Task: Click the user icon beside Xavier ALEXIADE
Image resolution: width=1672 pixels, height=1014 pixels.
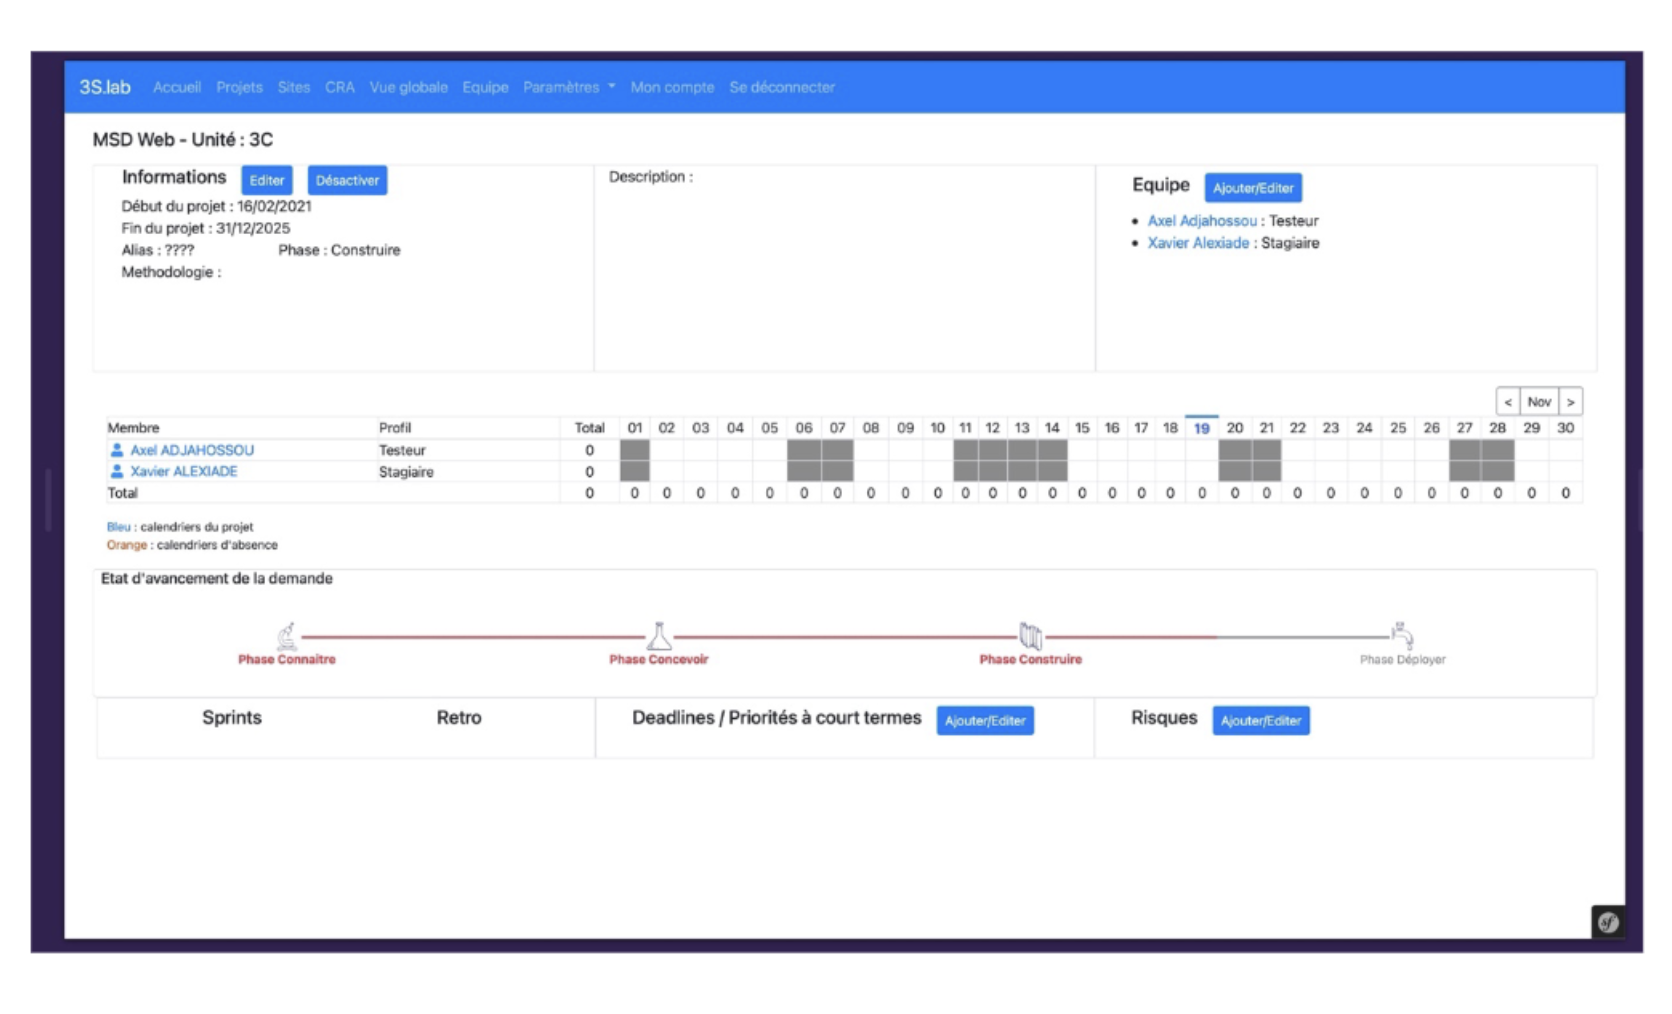Action: pos(117,471)
